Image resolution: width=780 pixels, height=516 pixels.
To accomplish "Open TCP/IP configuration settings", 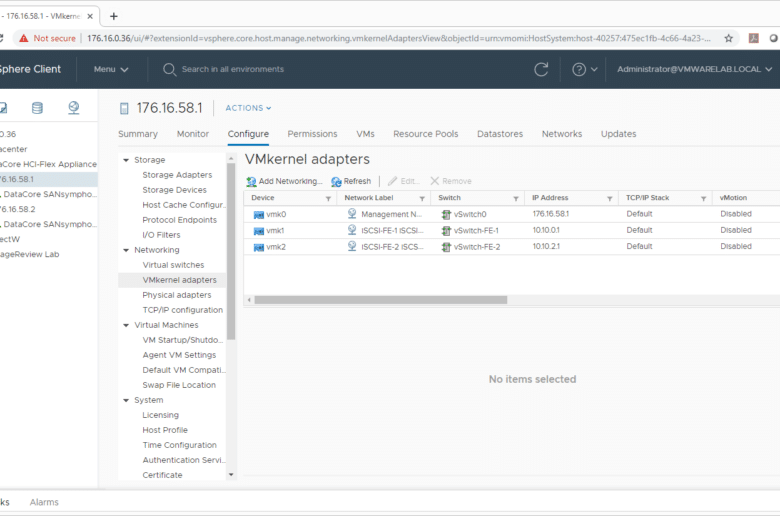I will point(183,310).
